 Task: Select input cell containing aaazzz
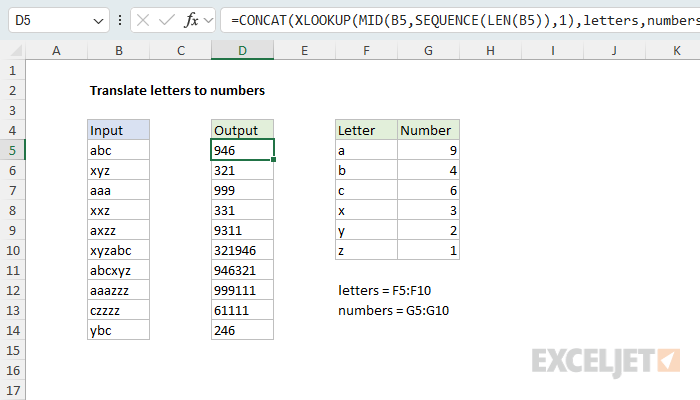pos(119,290)
